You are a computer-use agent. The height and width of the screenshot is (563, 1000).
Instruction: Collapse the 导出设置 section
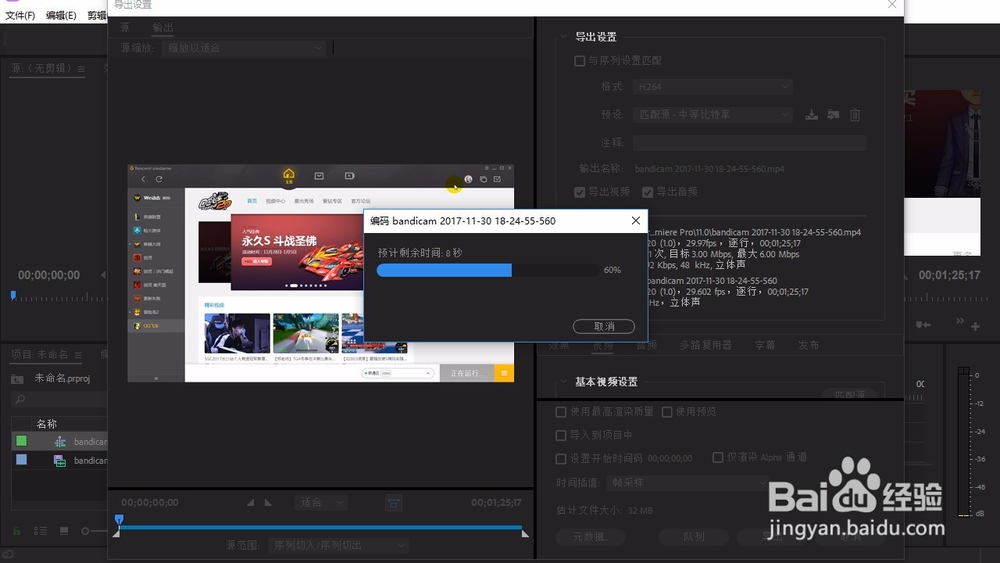pos(564,37)
